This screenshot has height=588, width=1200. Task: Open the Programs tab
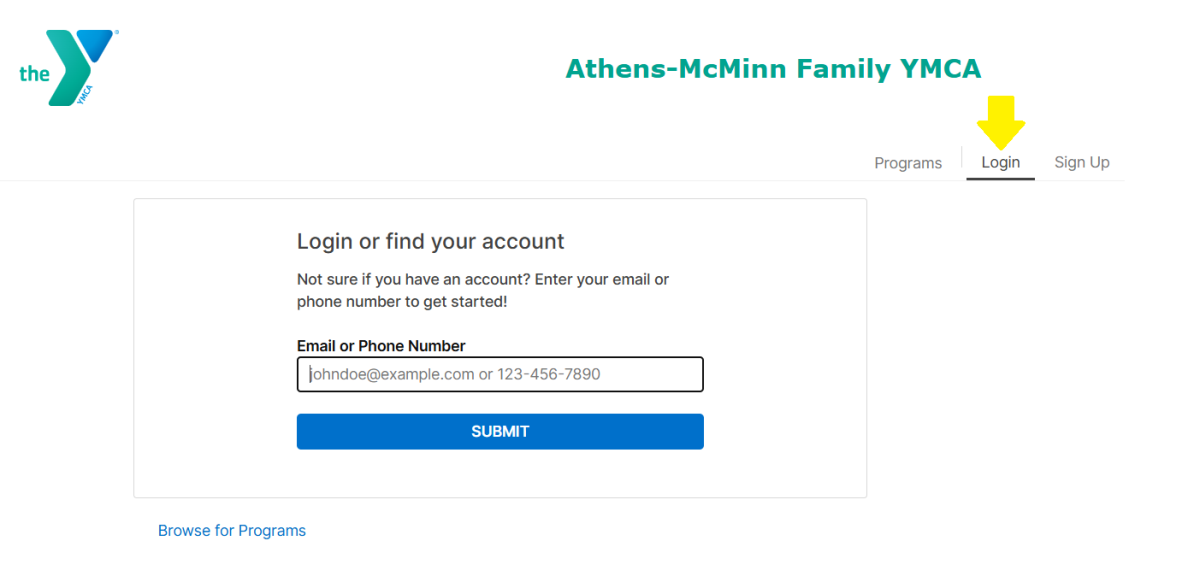pos(908,163)
